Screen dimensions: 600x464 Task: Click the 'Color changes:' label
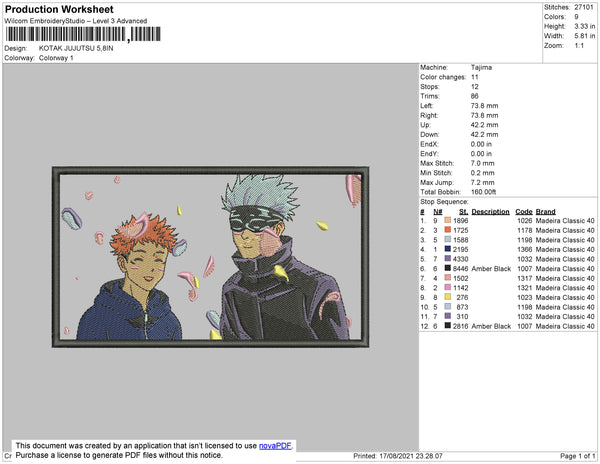[x=443, y=77]
